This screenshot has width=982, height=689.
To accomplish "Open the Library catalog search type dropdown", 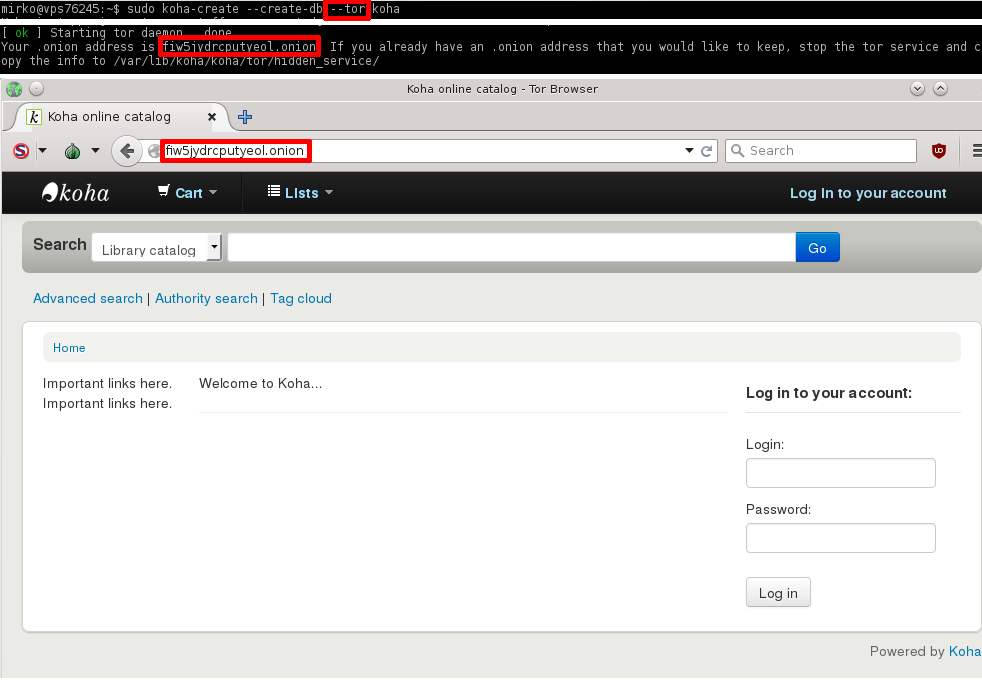I will coord(156,248).
